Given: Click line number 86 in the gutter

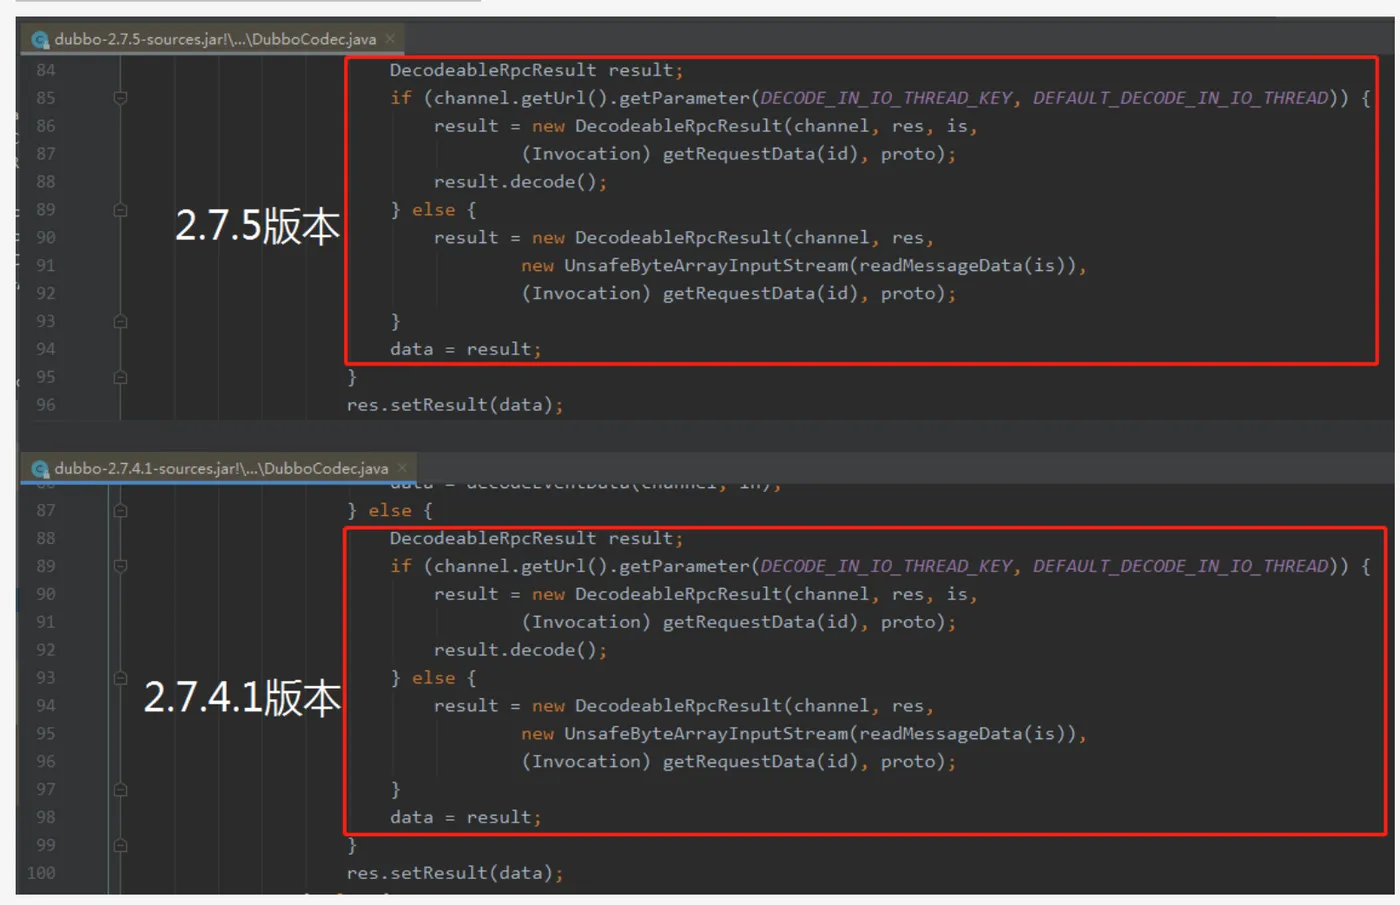Looking at the screenshot, I should 46,126.
